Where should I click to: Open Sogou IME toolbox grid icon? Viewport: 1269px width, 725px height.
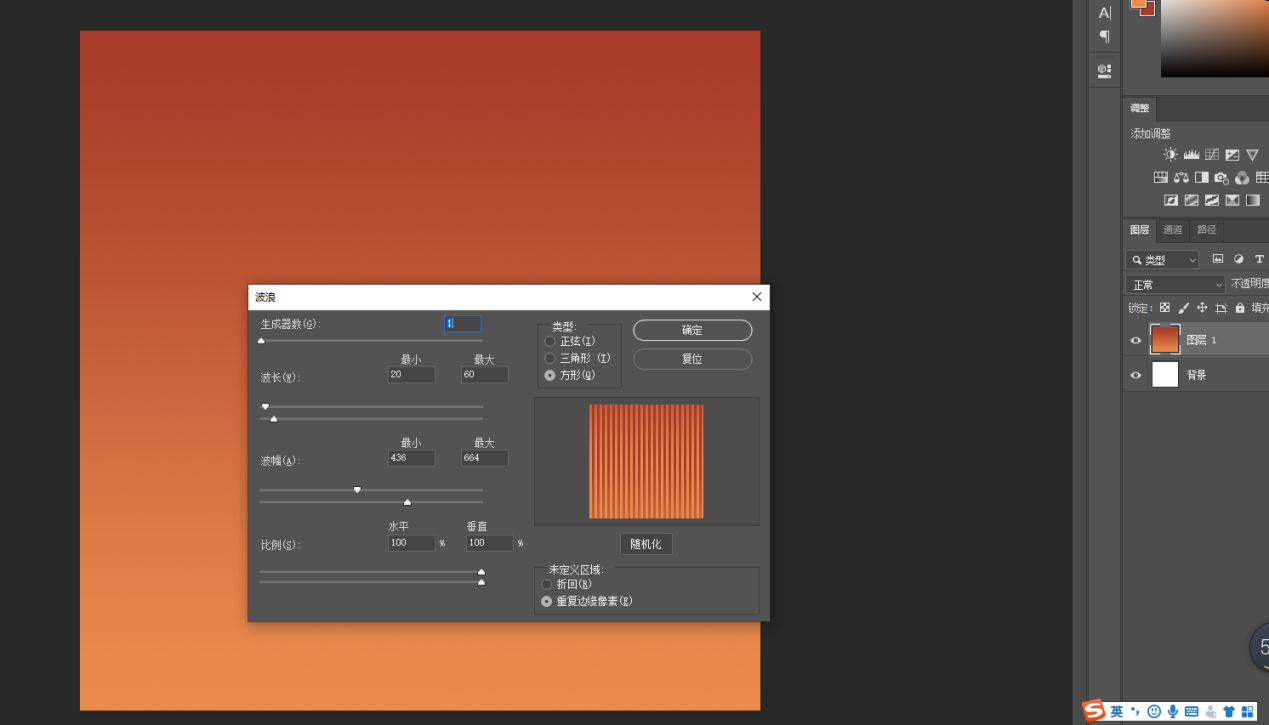[x=1247, y=711]
